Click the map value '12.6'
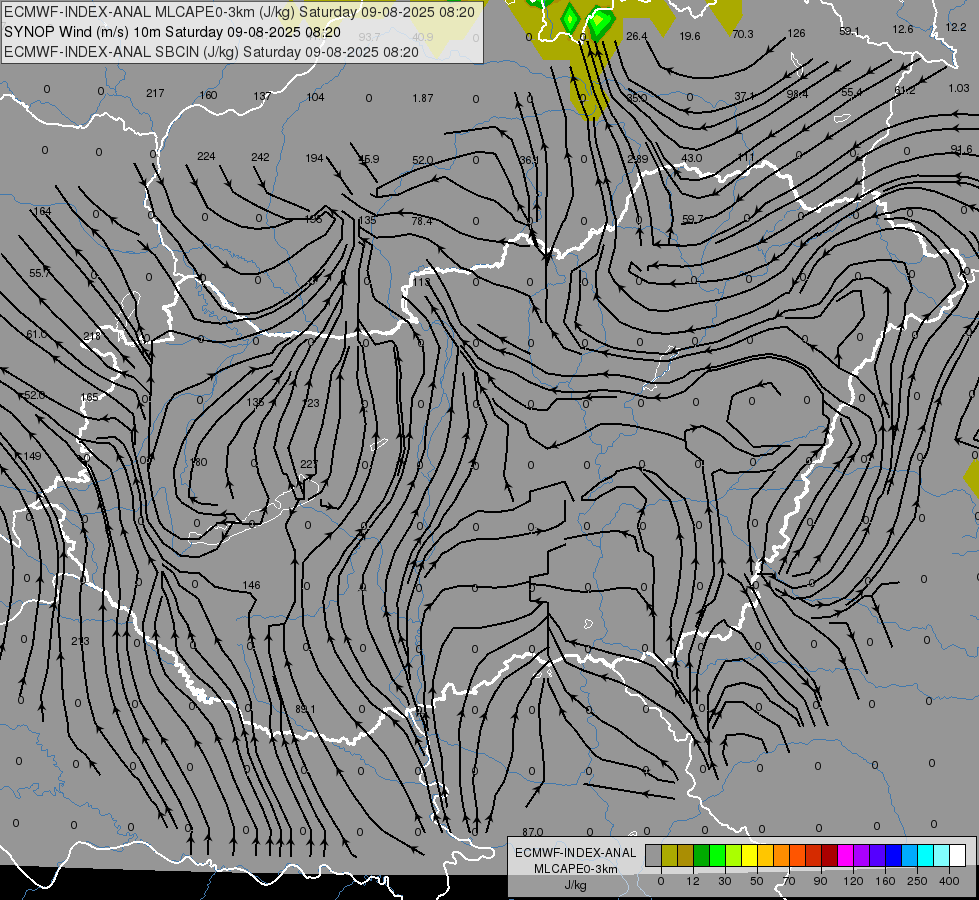Screen dimensions: 979x900 (902, 29)
